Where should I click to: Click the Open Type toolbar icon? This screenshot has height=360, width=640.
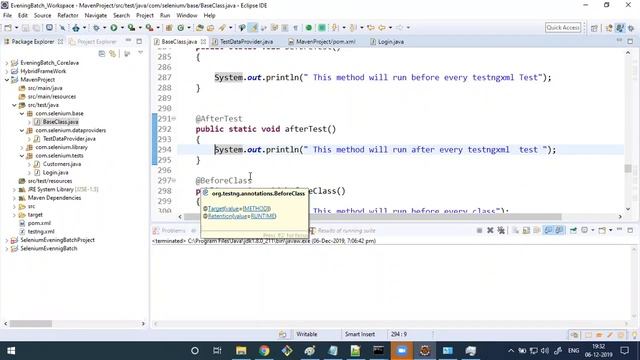point(200,28)
